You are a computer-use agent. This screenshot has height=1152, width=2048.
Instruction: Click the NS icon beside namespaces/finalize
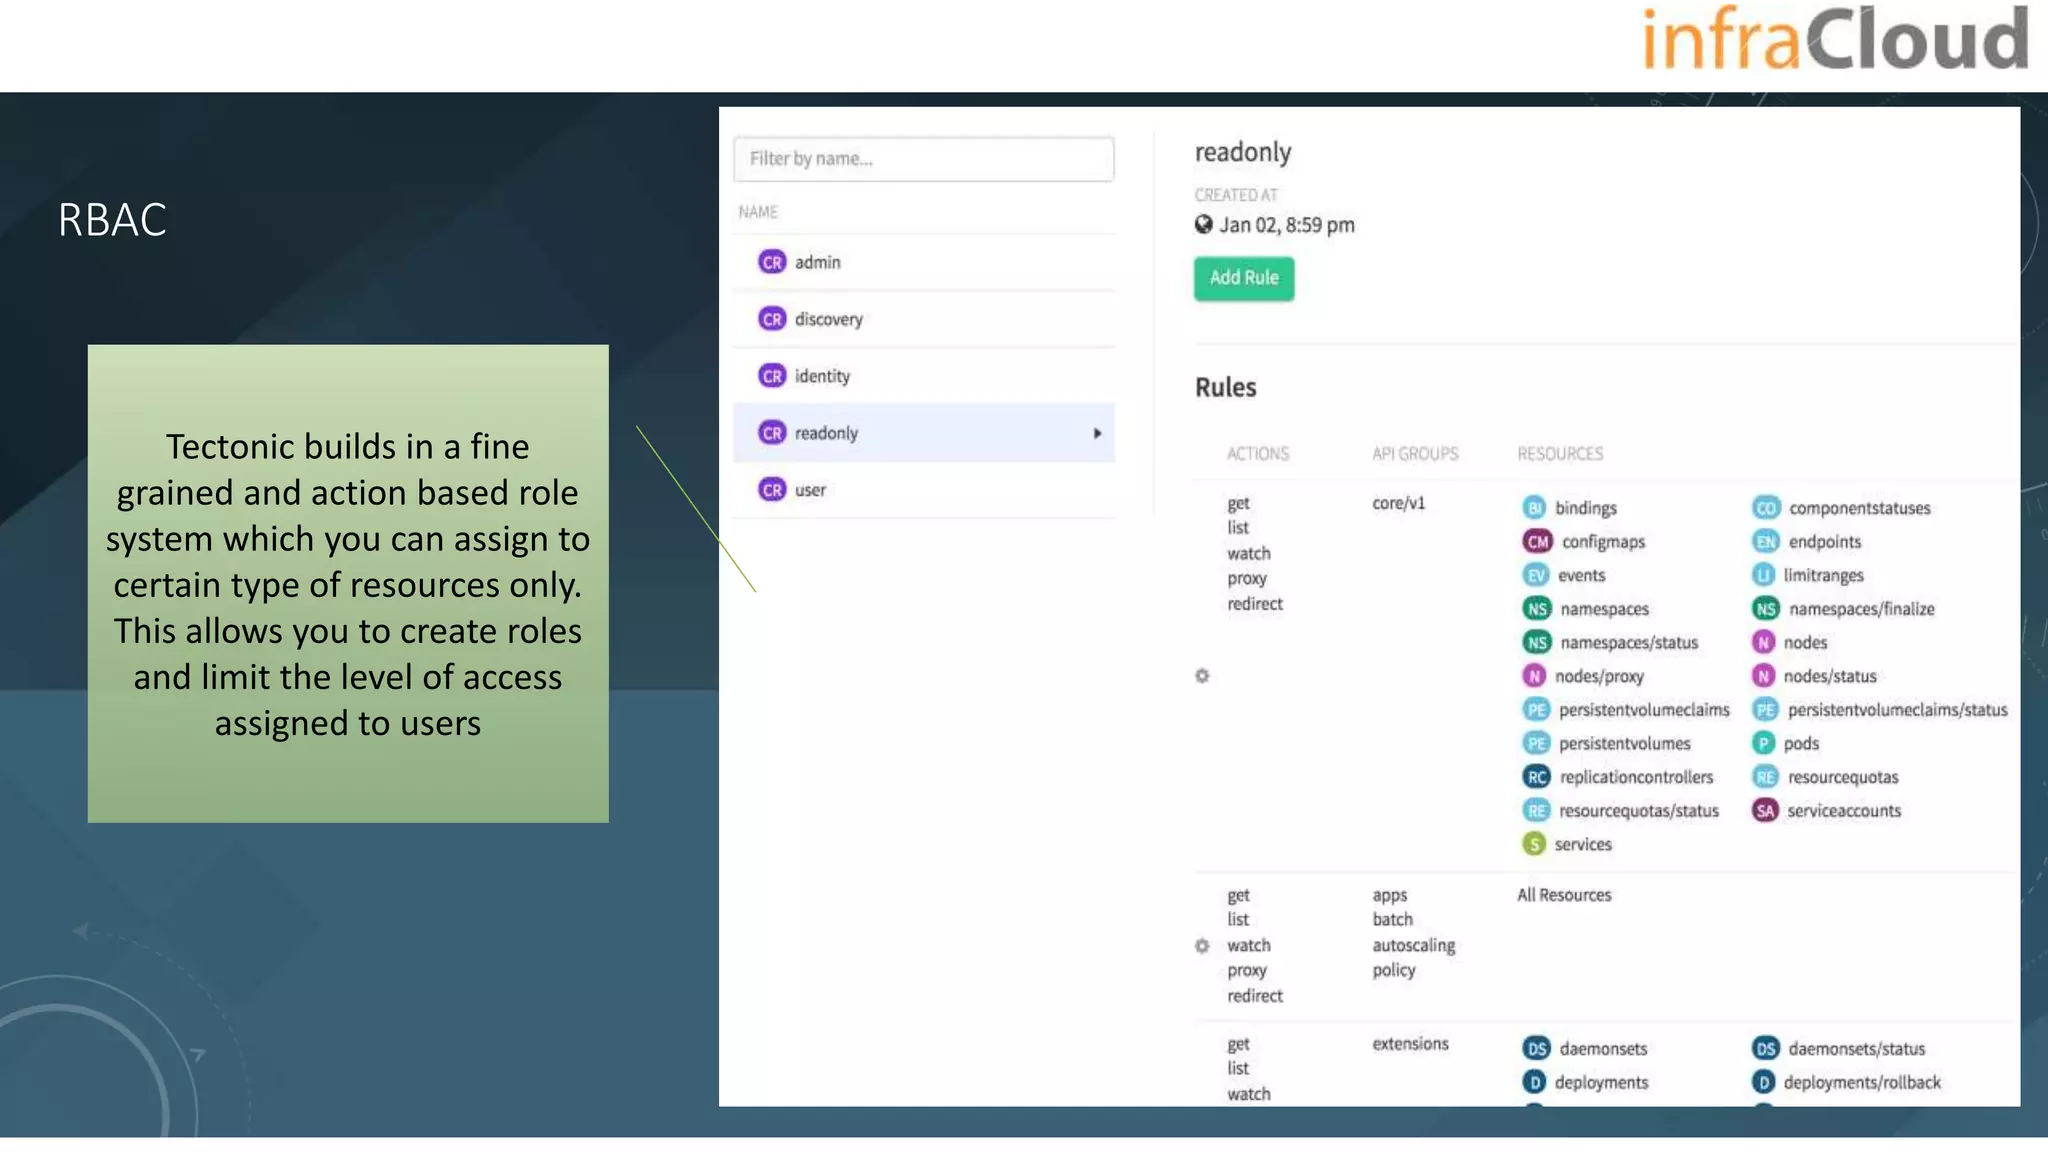(x=1767, y=609)
